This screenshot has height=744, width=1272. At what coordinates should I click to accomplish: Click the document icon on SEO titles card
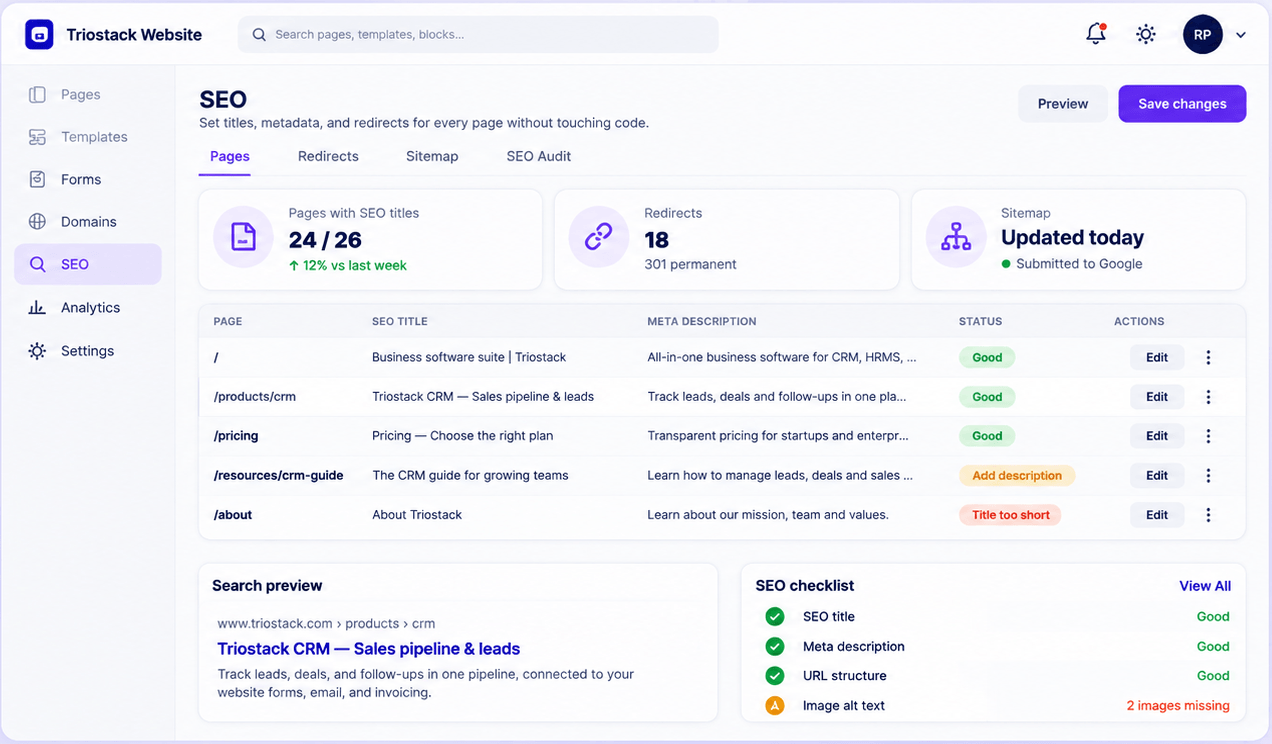243,237
